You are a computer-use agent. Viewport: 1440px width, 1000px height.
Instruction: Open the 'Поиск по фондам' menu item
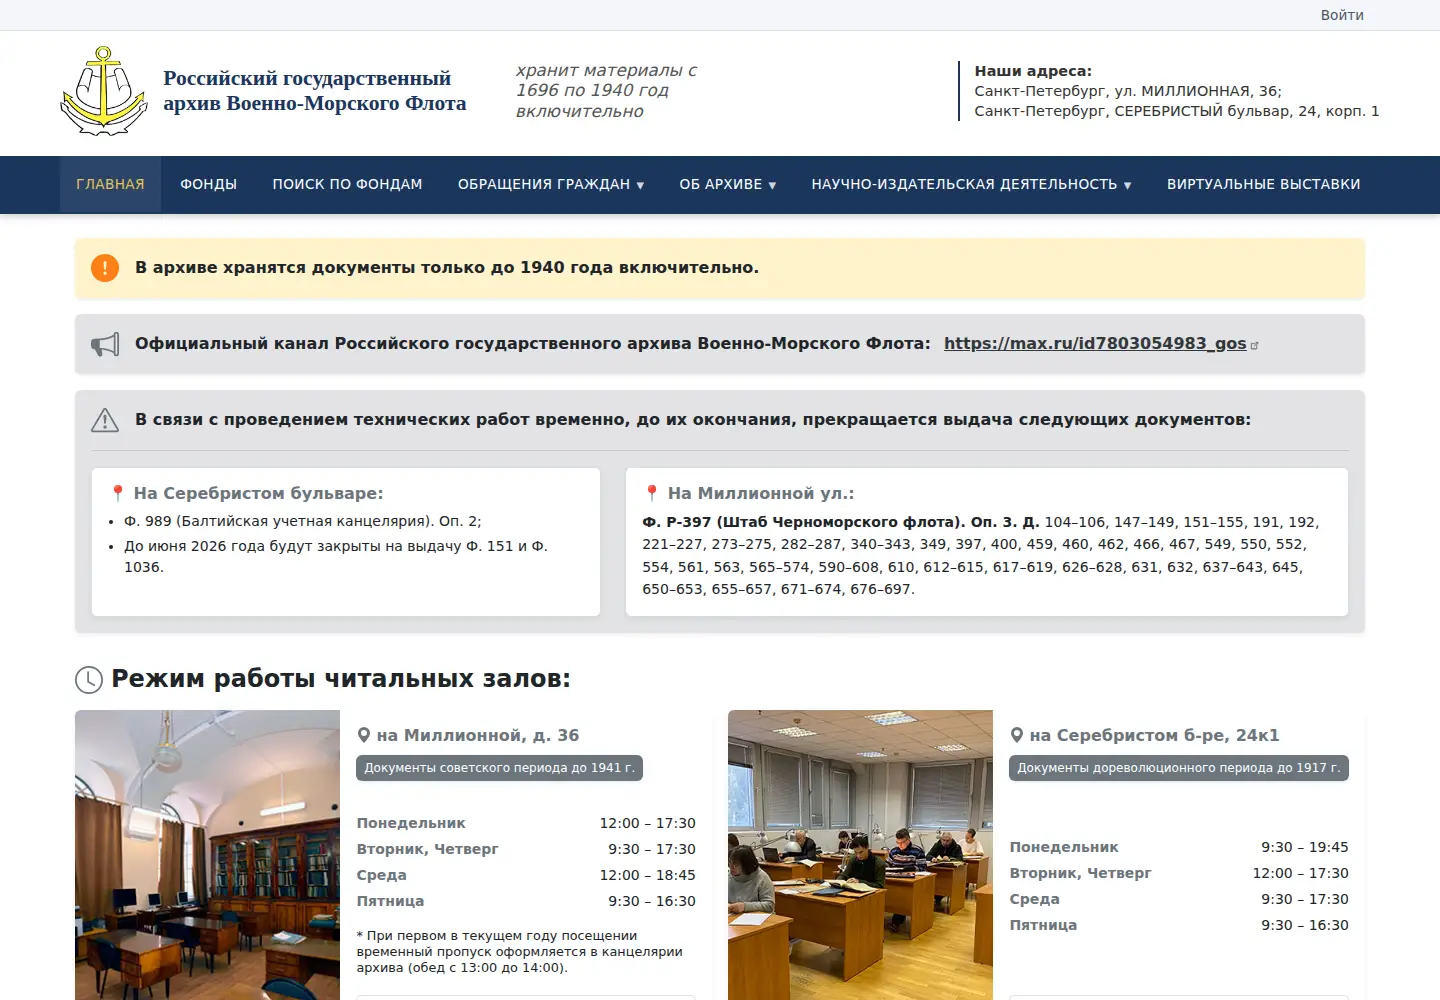348,184
